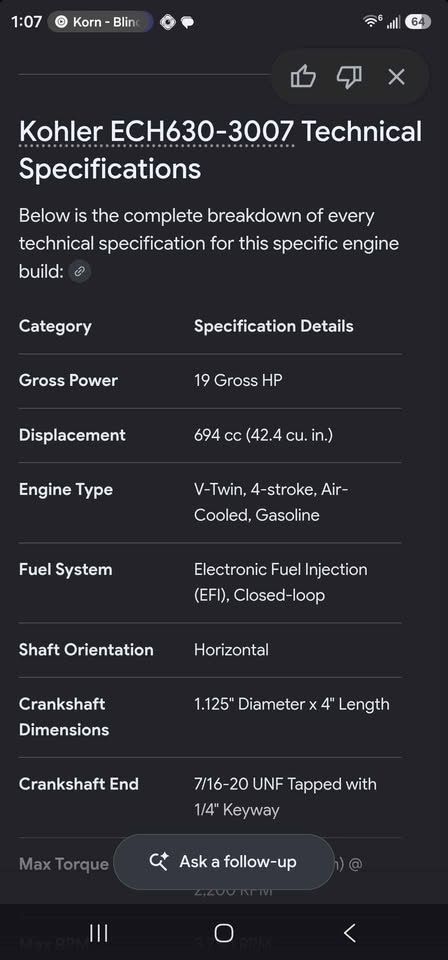Tap the chat bubble notification icon

[188, 22]
